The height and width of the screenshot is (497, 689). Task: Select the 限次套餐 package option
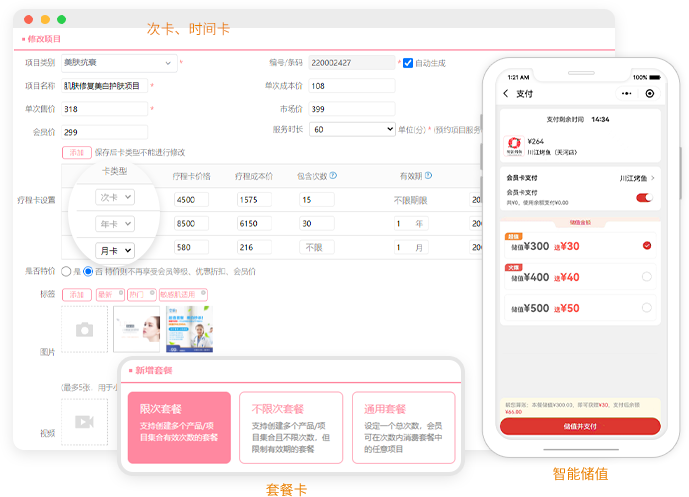click(x=177, y=427)
